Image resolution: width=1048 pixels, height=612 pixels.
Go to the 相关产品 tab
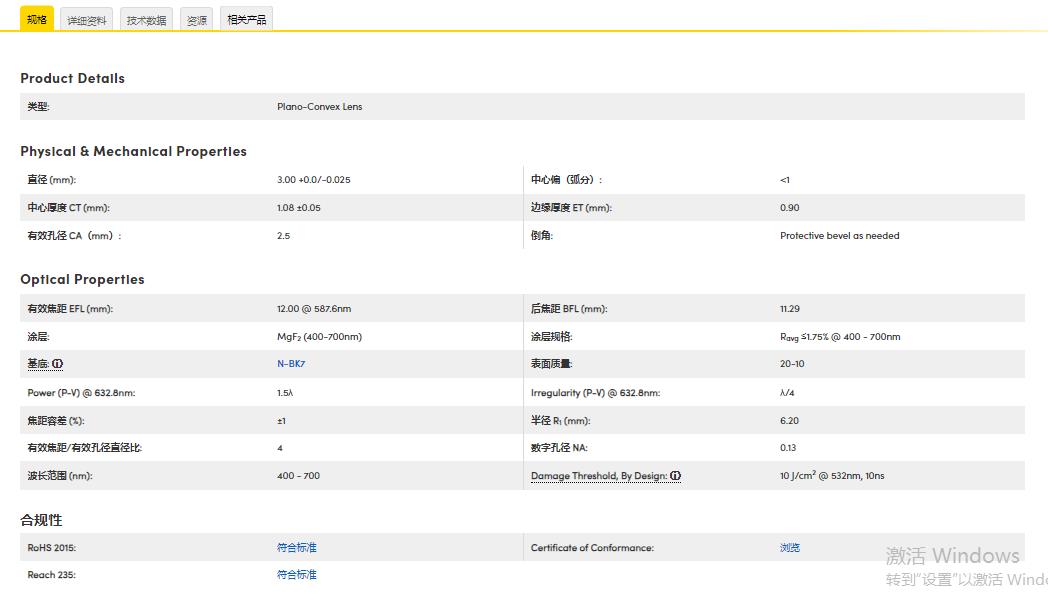pyautogui.click(x=246, y=20)
